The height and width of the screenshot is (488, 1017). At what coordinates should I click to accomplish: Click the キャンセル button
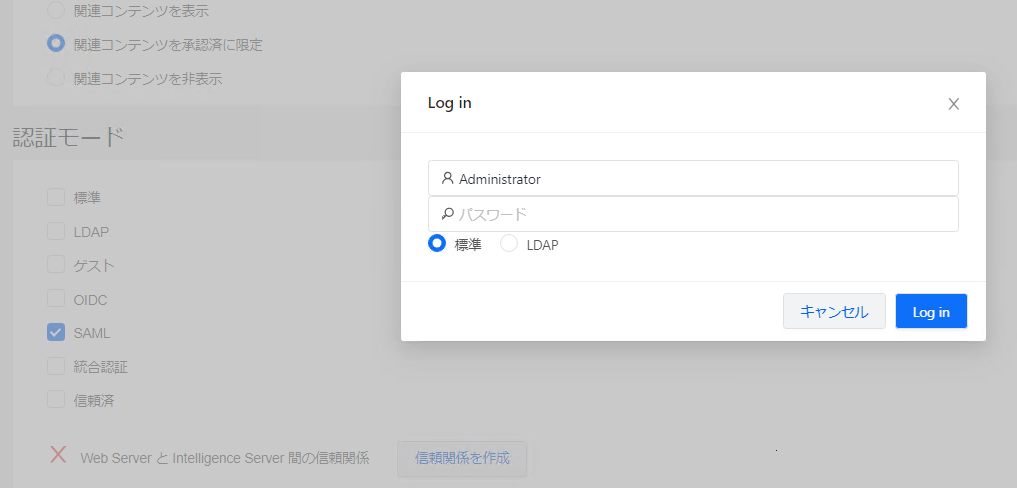834,311
